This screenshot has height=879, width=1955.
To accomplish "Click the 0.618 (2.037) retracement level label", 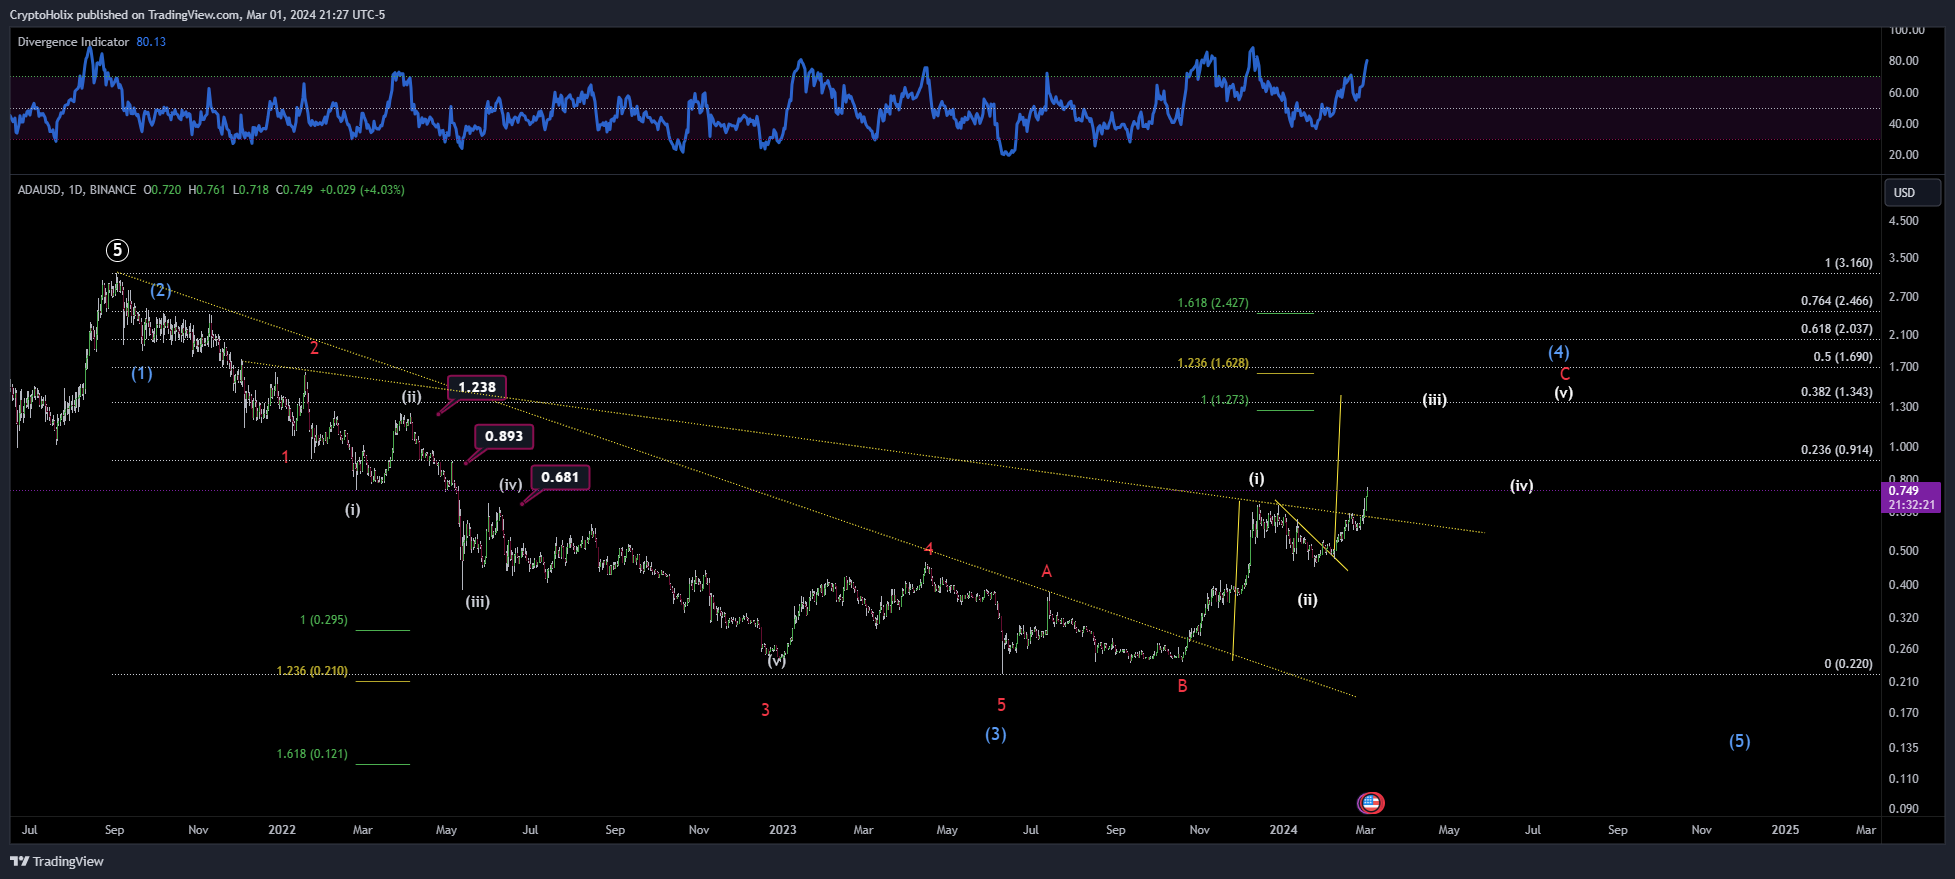I will coord(1836,329).
